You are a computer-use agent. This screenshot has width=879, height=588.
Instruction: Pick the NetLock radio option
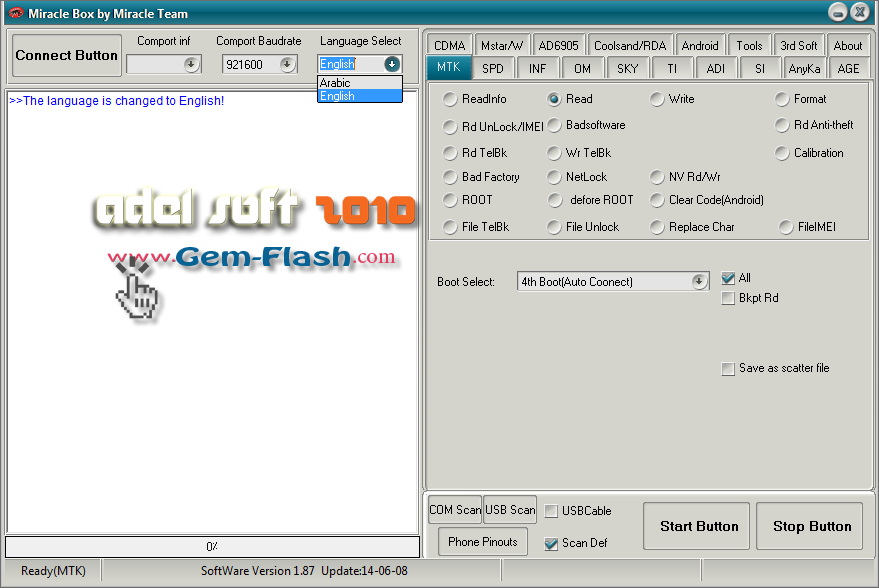554,177
